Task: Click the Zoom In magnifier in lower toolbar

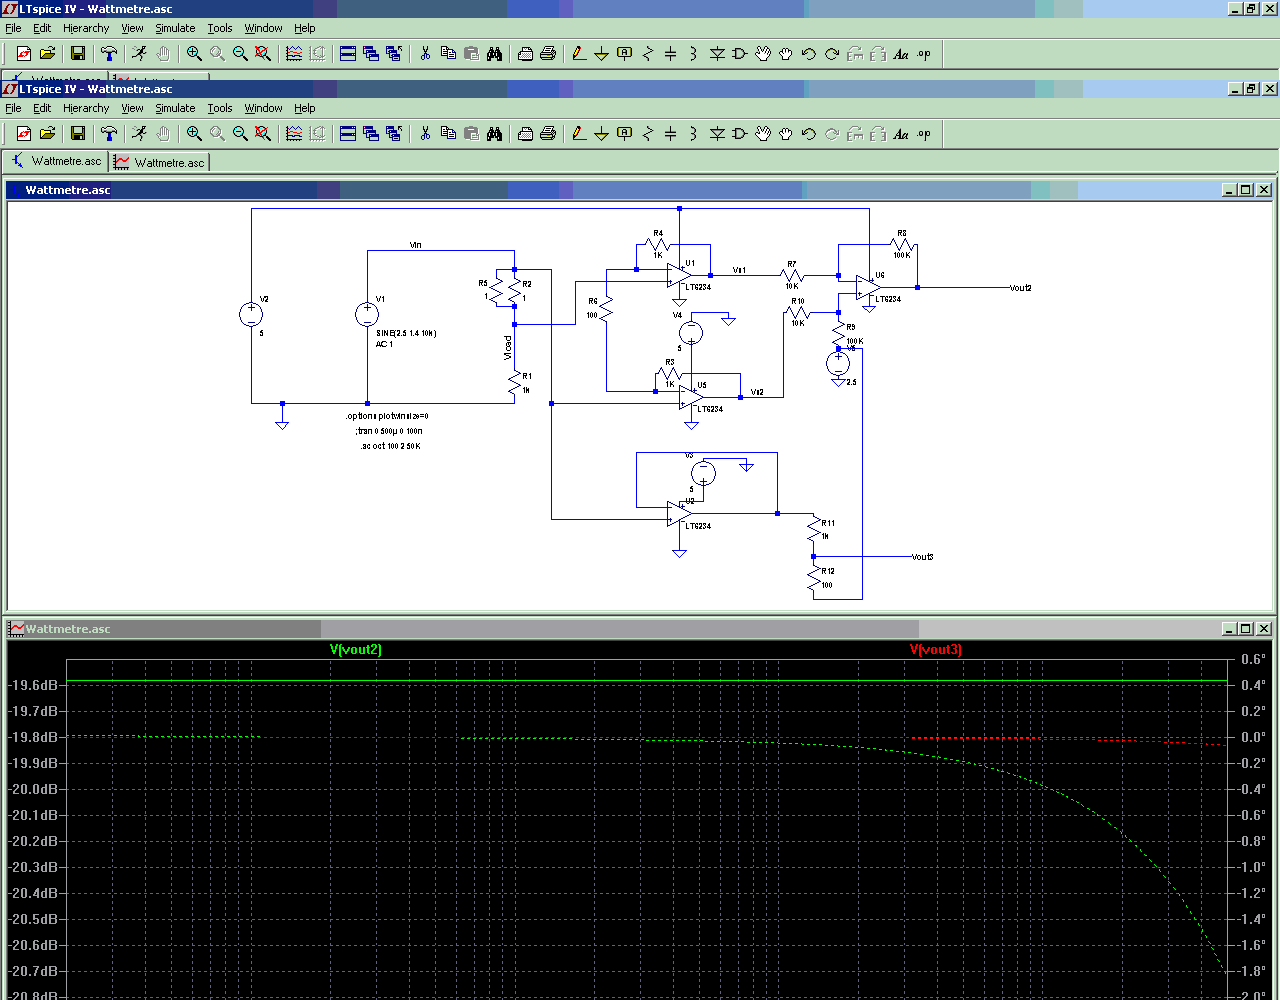Action: [194, 134]
